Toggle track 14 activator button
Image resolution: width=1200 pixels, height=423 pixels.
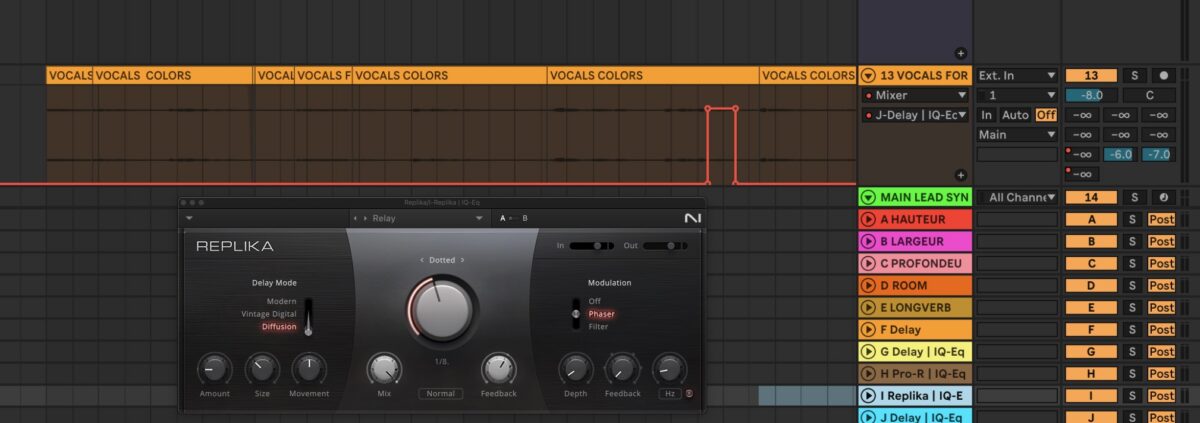(1091, 197)
